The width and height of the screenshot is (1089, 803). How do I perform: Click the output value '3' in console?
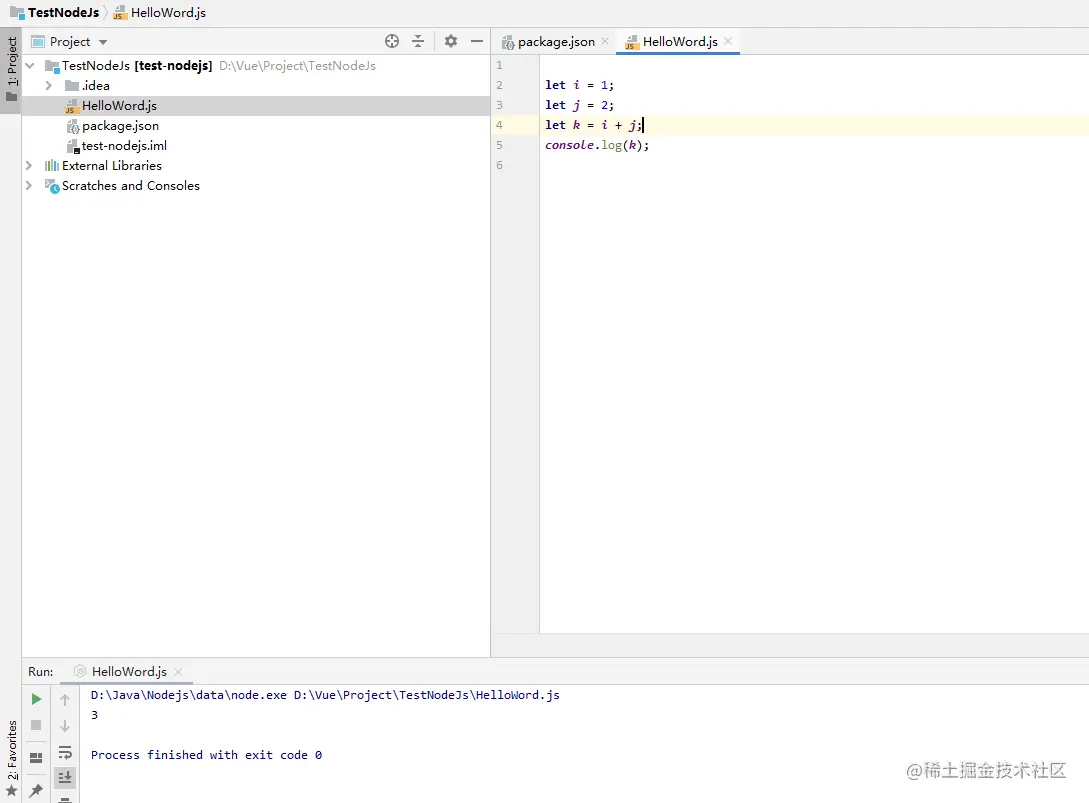[94, 715]
